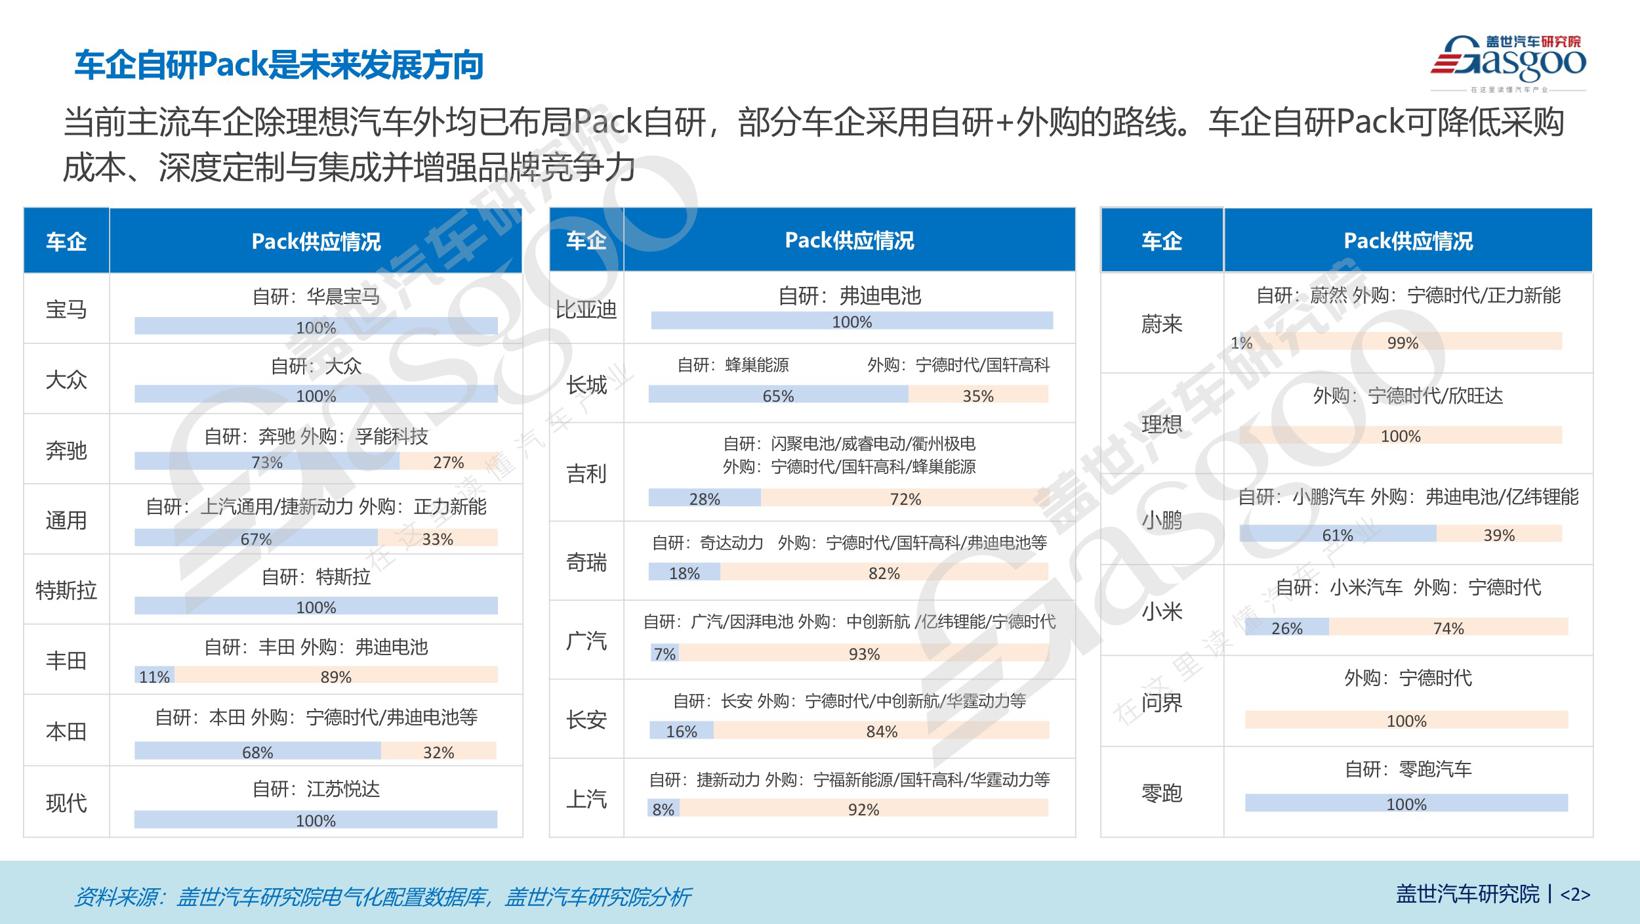The height and width of the screenshot is (924, 1640).
Task: Click the 吉利 company name cell
Action: pos(586,473)
